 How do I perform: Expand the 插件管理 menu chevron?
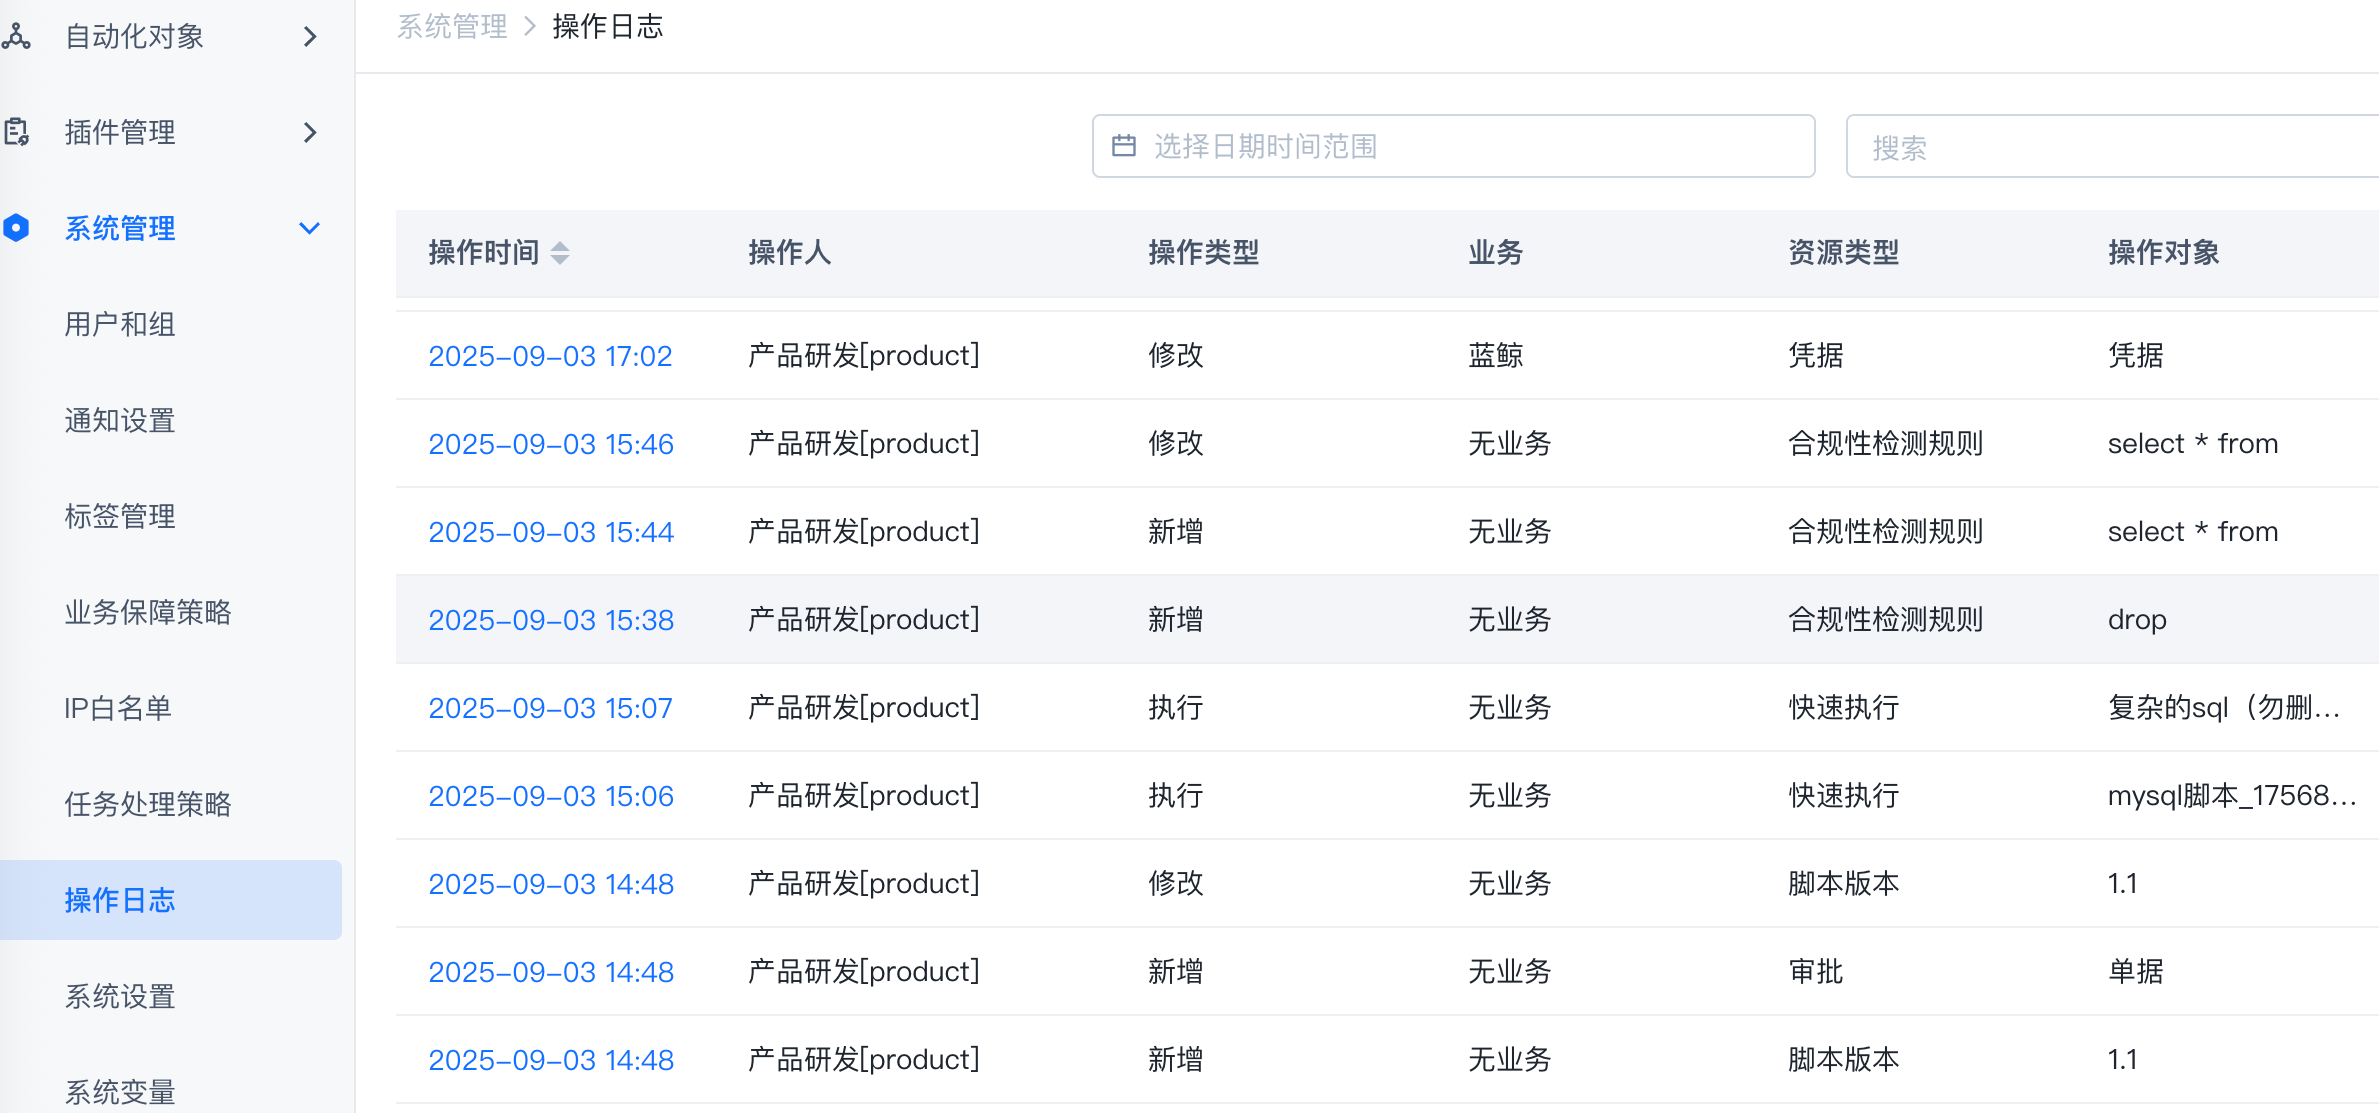click(310, 132)
